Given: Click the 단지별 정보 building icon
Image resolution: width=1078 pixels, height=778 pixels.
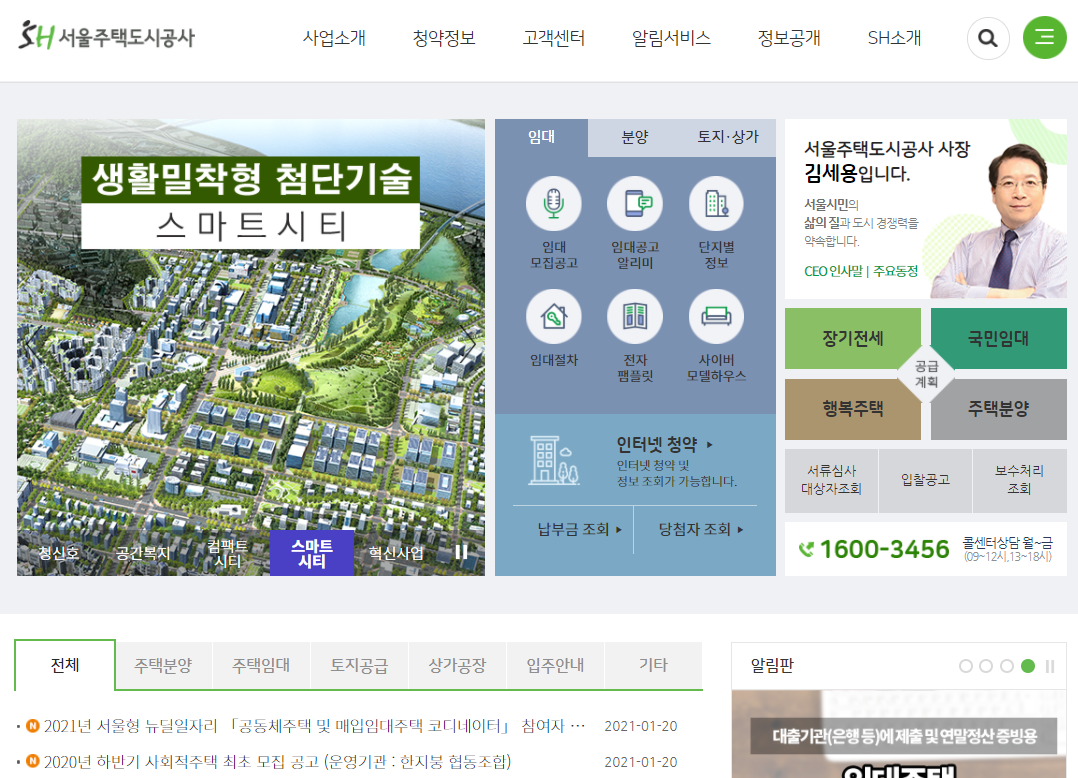Looking at the screenshot, I should 716,203.
